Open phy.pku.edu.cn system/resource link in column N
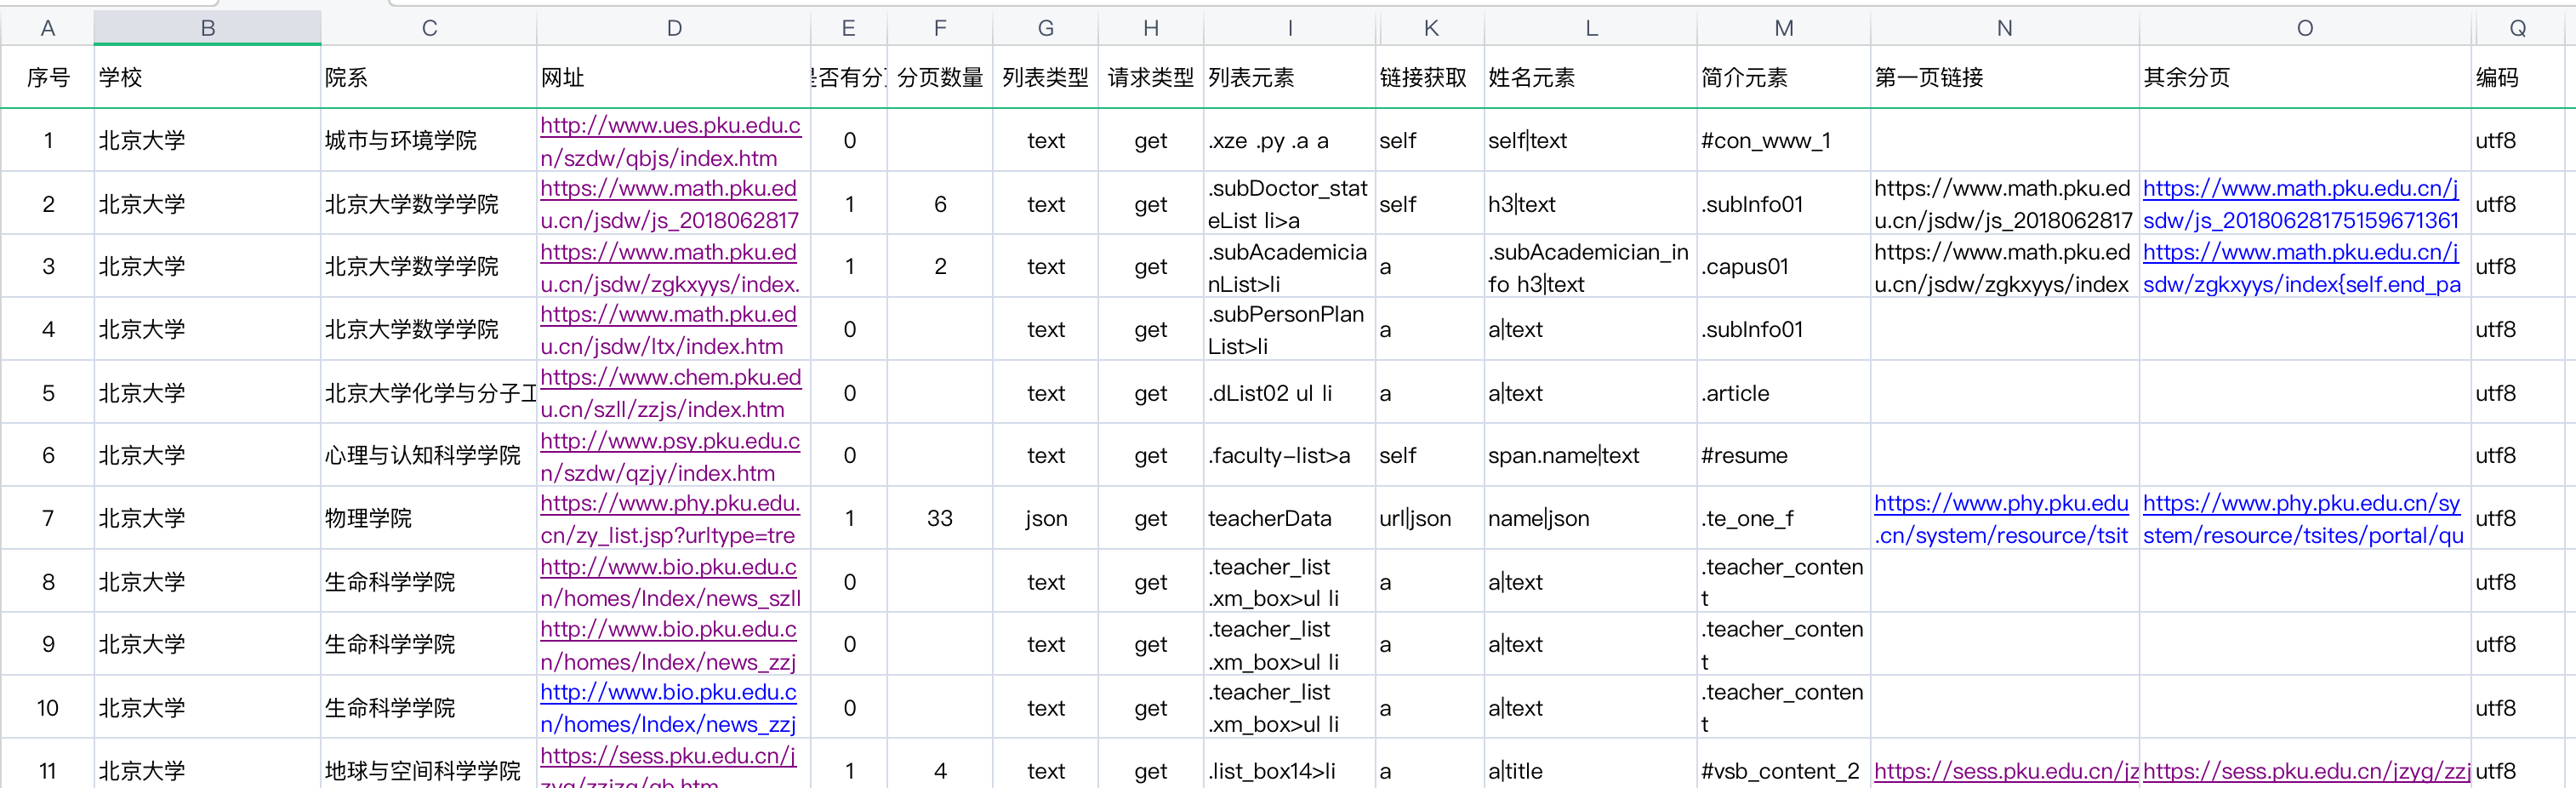2576x788 pixels. click(x=2001, y=519)
